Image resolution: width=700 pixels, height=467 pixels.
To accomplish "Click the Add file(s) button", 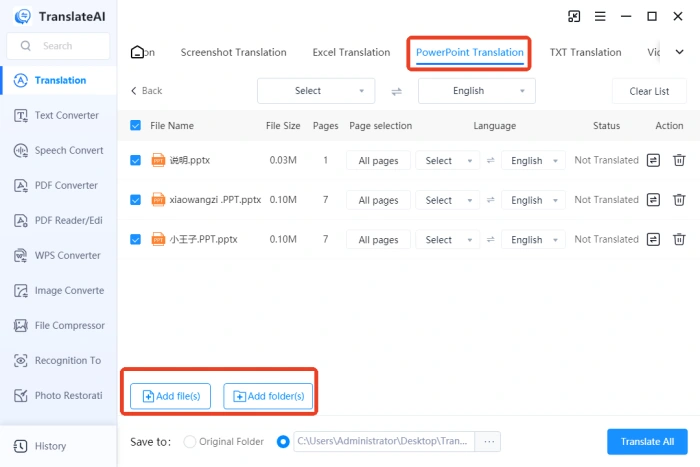I will (x=171, y=396).
